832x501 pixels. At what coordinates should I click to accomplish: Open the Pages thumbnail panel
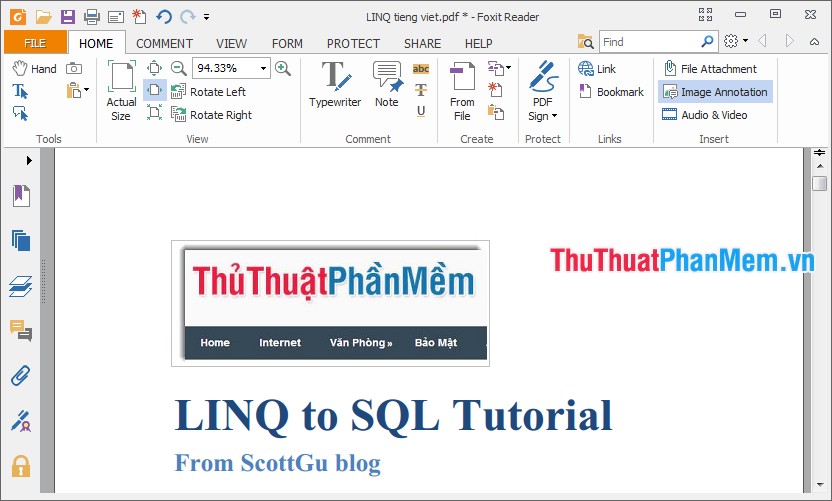pos(21,240)
